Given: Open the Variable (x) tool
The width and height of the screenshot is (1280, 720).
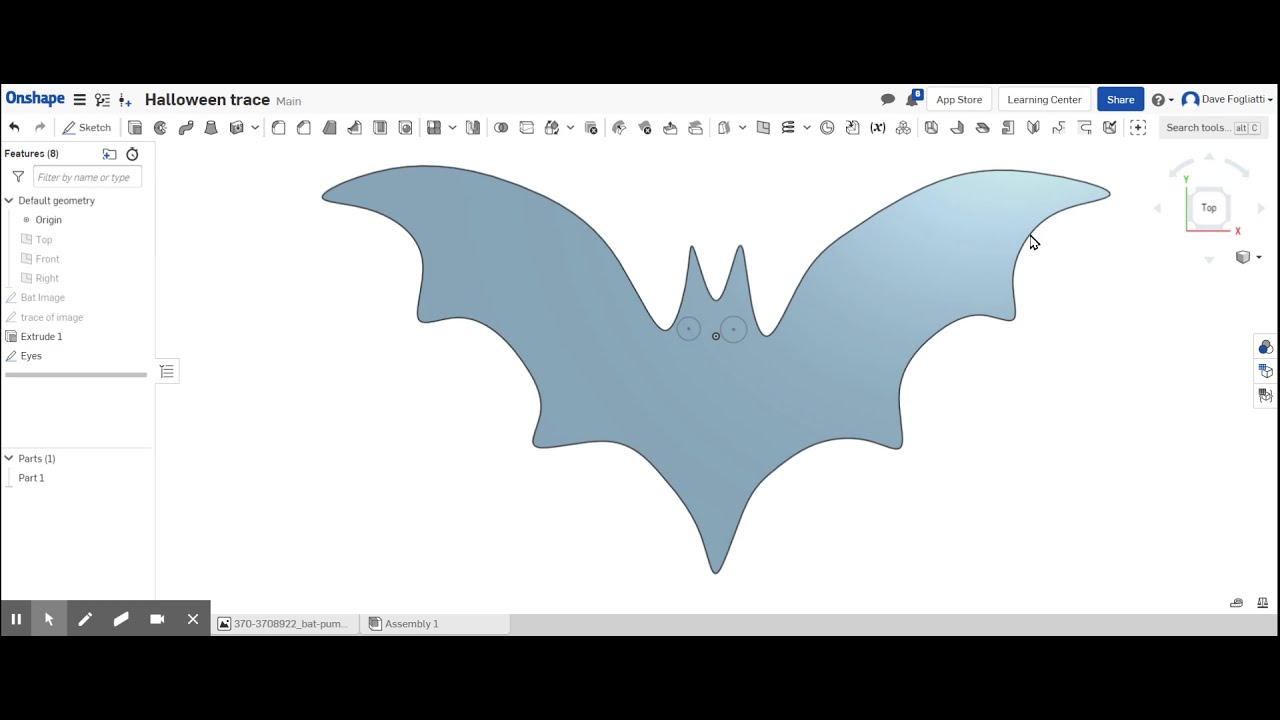Looking at the screenshot, I should coord(878,128).
